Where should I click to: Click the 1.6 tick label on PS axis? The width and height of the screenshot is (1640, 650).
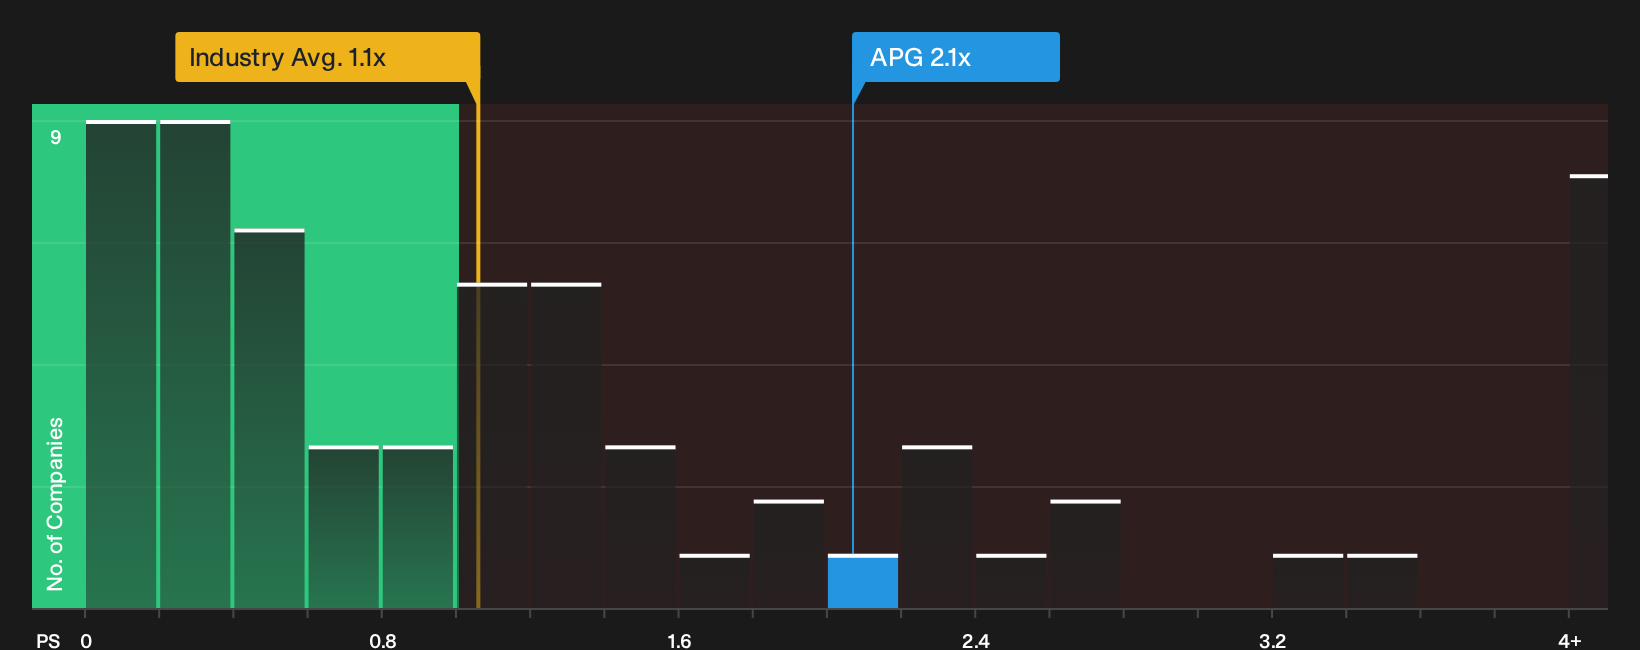679,640
